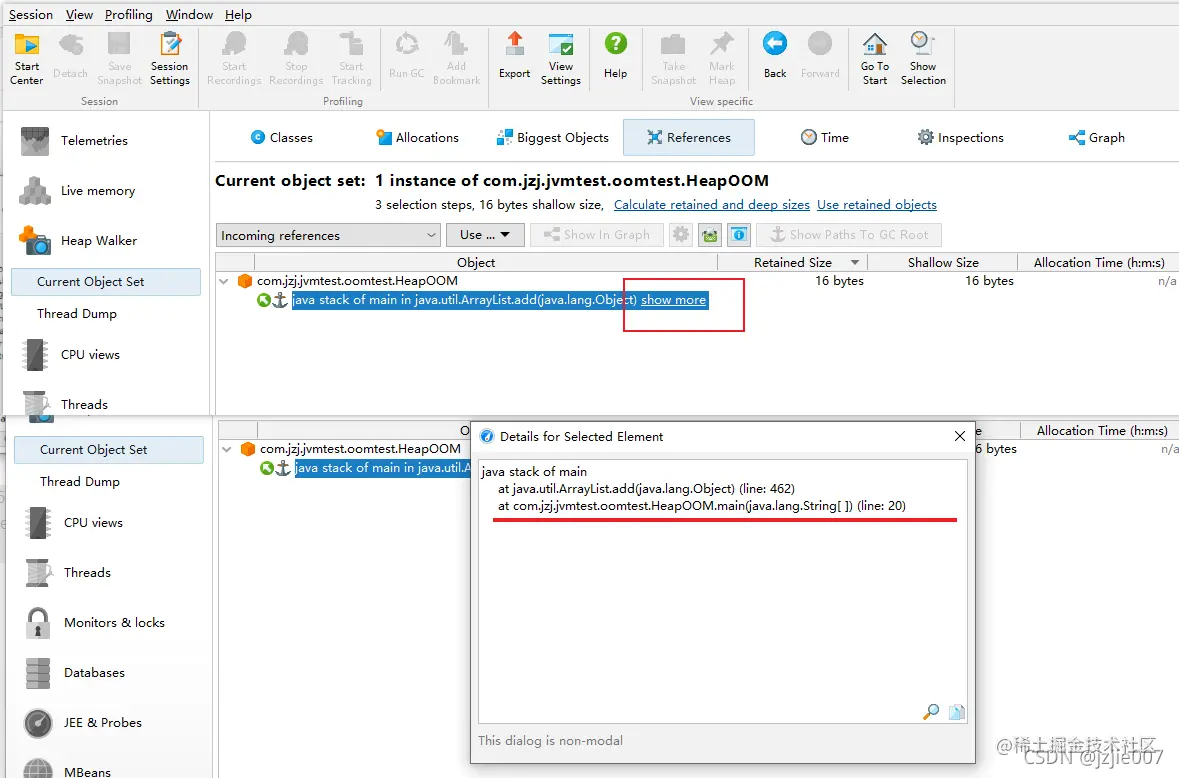Switch to the Biggest Objects tab

click(x=553, y=138)
